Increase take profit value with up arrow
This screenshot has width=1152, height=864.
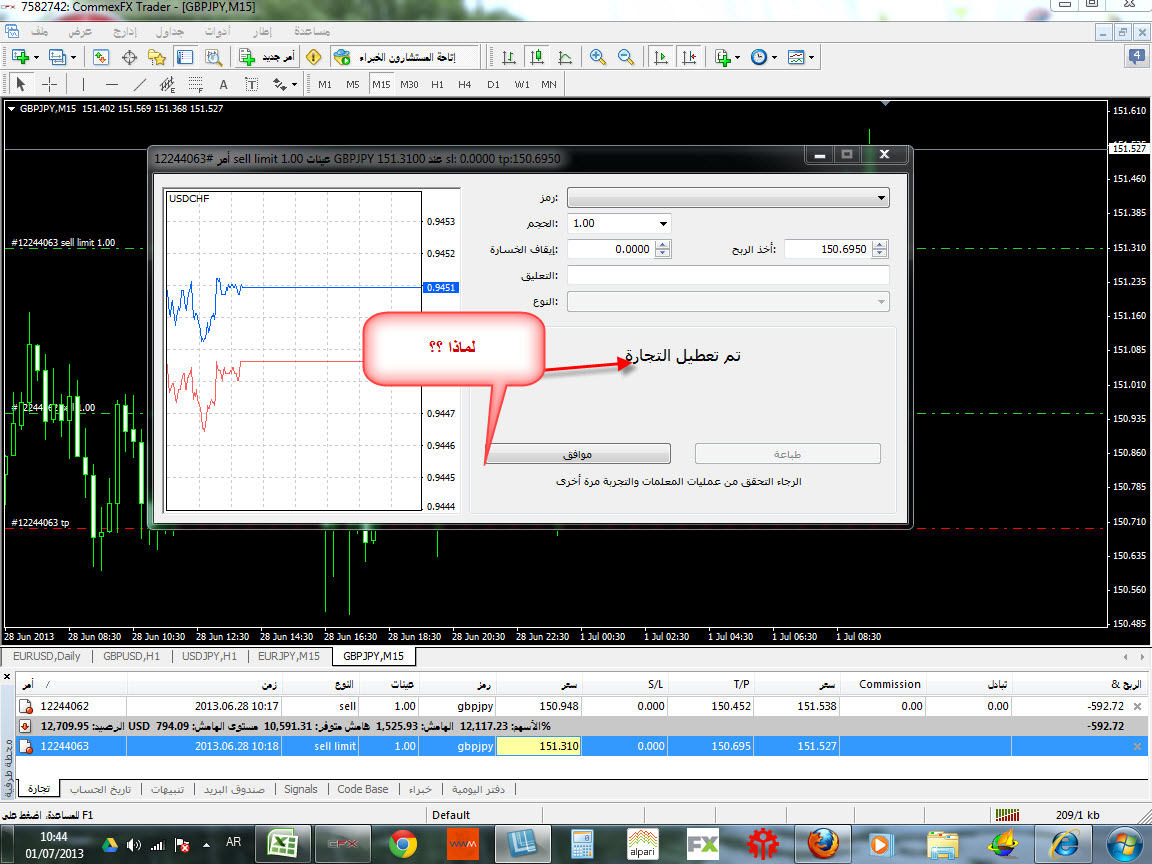pyautogui.click(x=879, y=245)
